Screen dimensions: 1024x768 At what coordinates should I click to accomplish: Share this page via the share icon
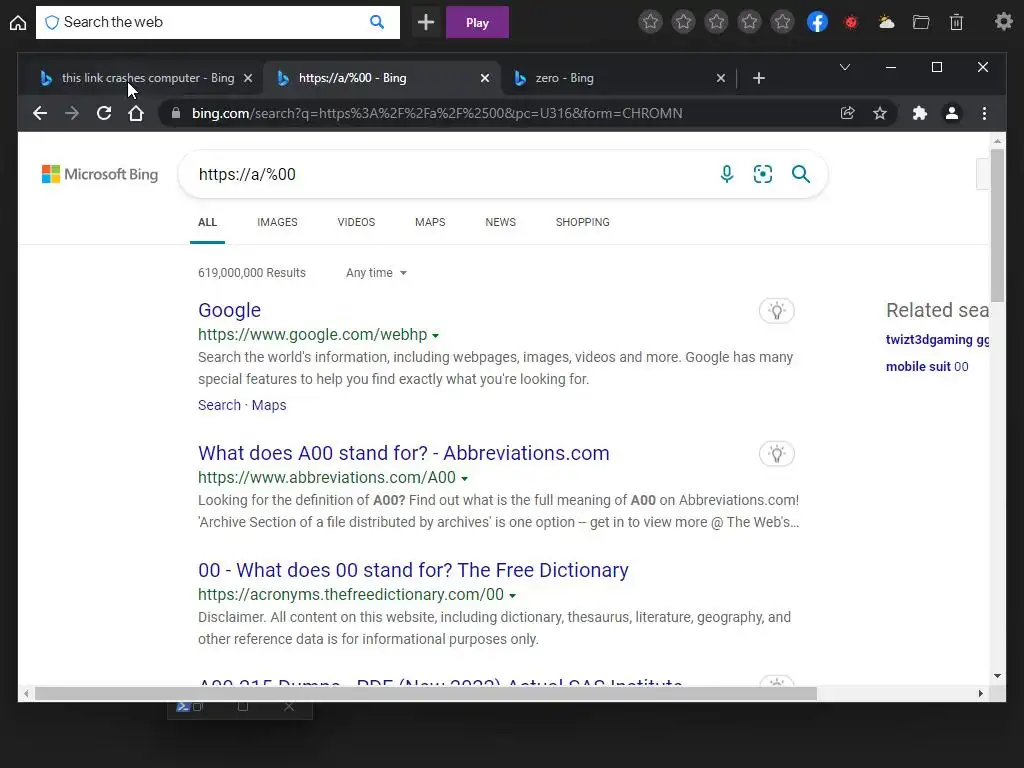click(847, 113)
